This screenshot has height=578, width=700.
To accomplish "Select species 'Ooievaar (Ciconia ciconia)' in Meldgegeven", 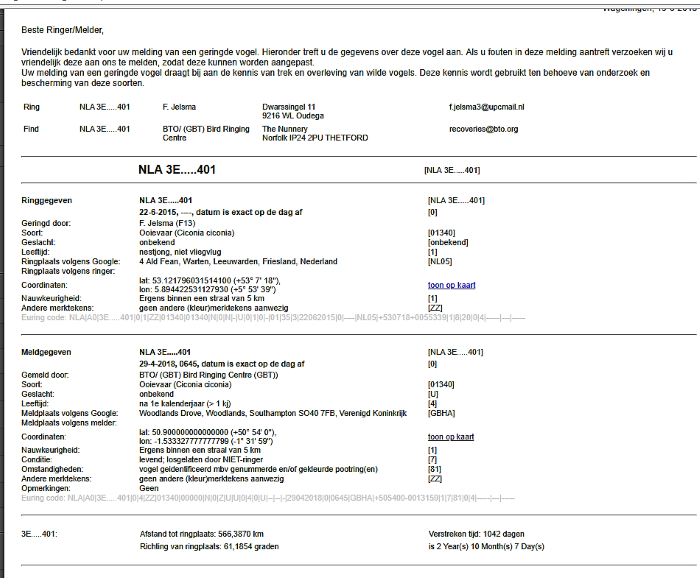I will point(185,385).
